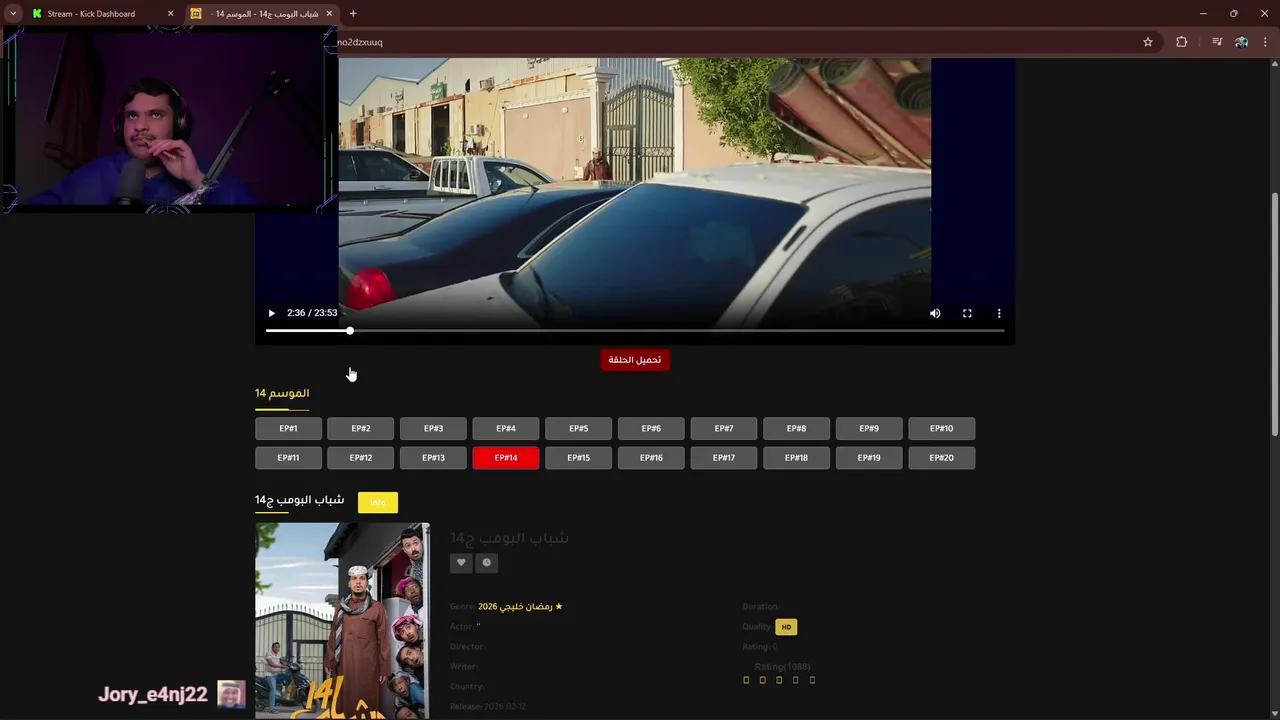Click the HD quality badge
This screenshot has height=720, width=1280.
pos(786,627)
